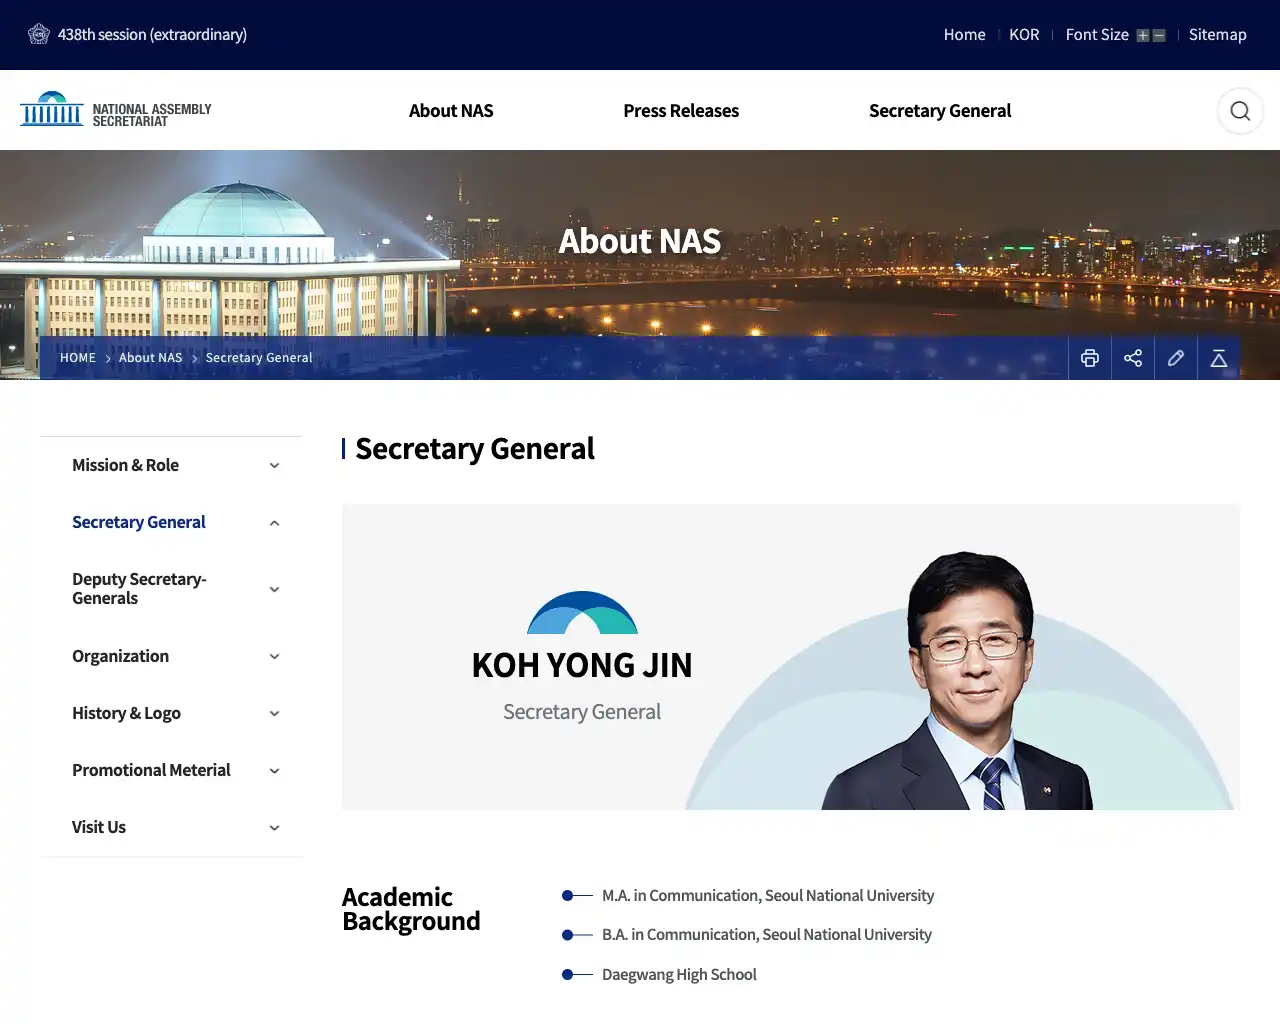Viewport: 1280px width, 1024px height.
Task: Open the Sitemap link
Action: [x=1217, y=35]
